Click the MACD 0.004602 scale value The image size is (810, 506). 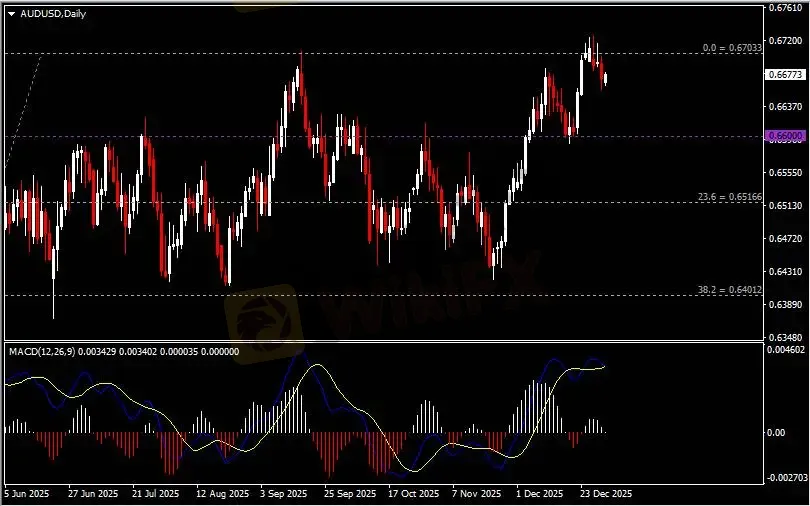pyautogui.click(x=785, y=351)
